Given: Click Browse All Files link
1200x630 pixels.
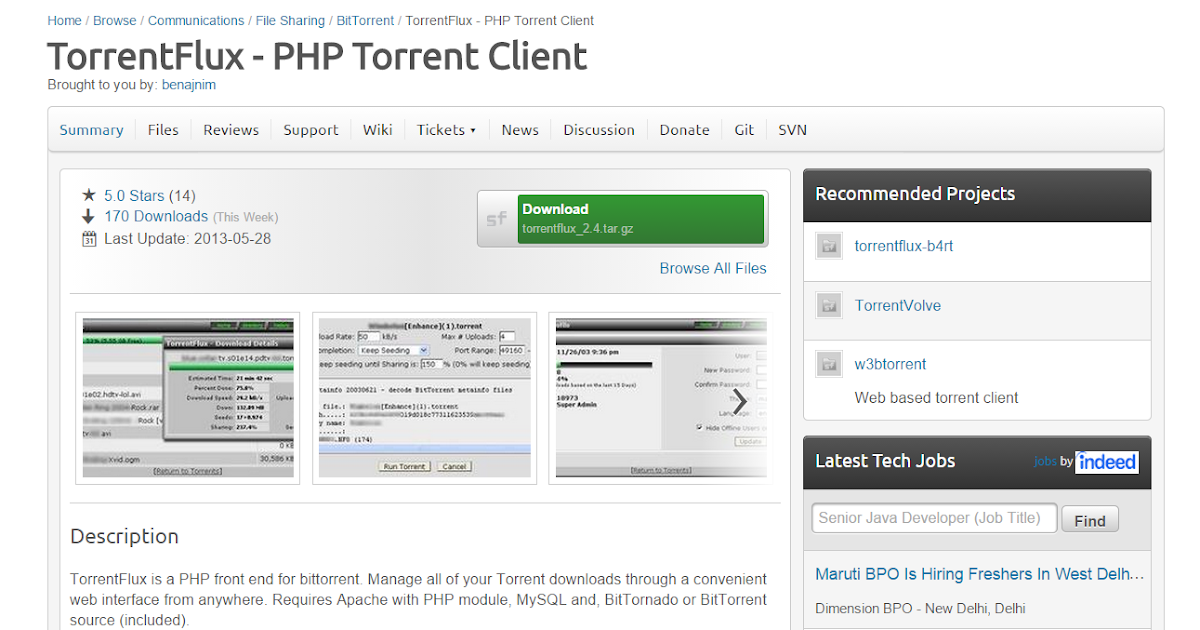Looking at the screenshot, I should click(x=713, y=268).
